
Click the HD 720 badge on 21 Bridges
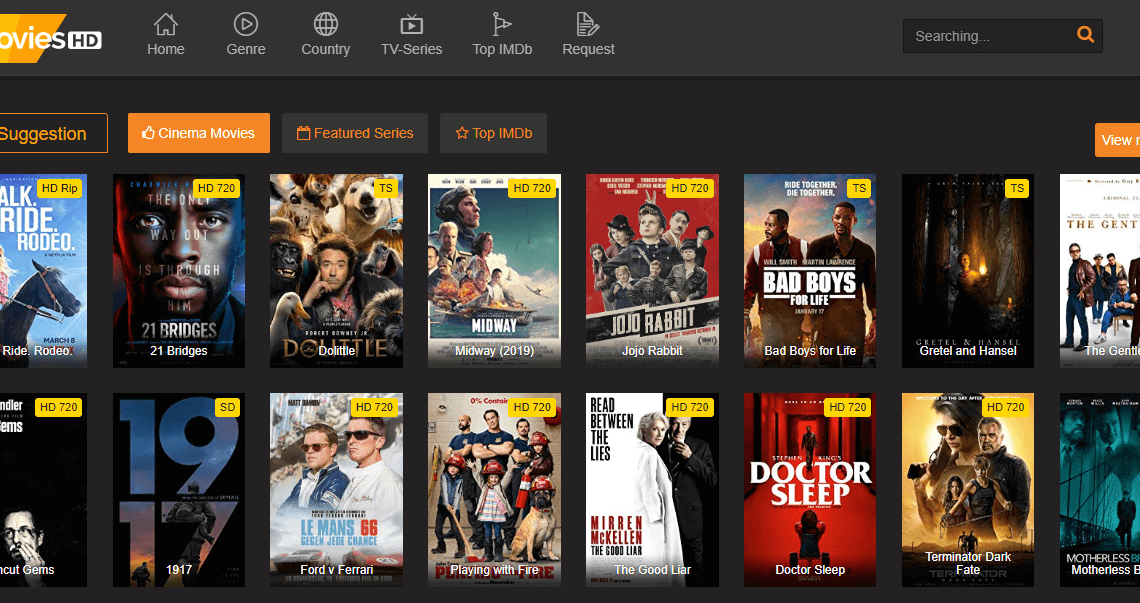pyautogui.click(x=217, y=188)
